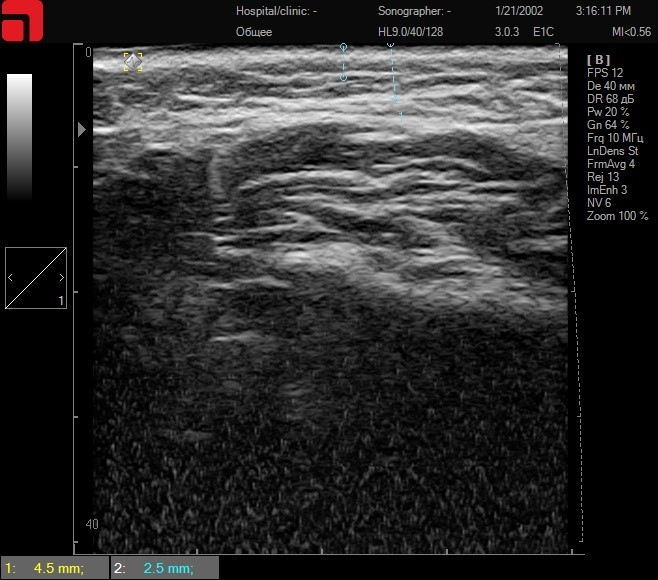The image size is (658, 580).
Task: Click the Zoom 100 % parameter
Action: tap(617, 216)
